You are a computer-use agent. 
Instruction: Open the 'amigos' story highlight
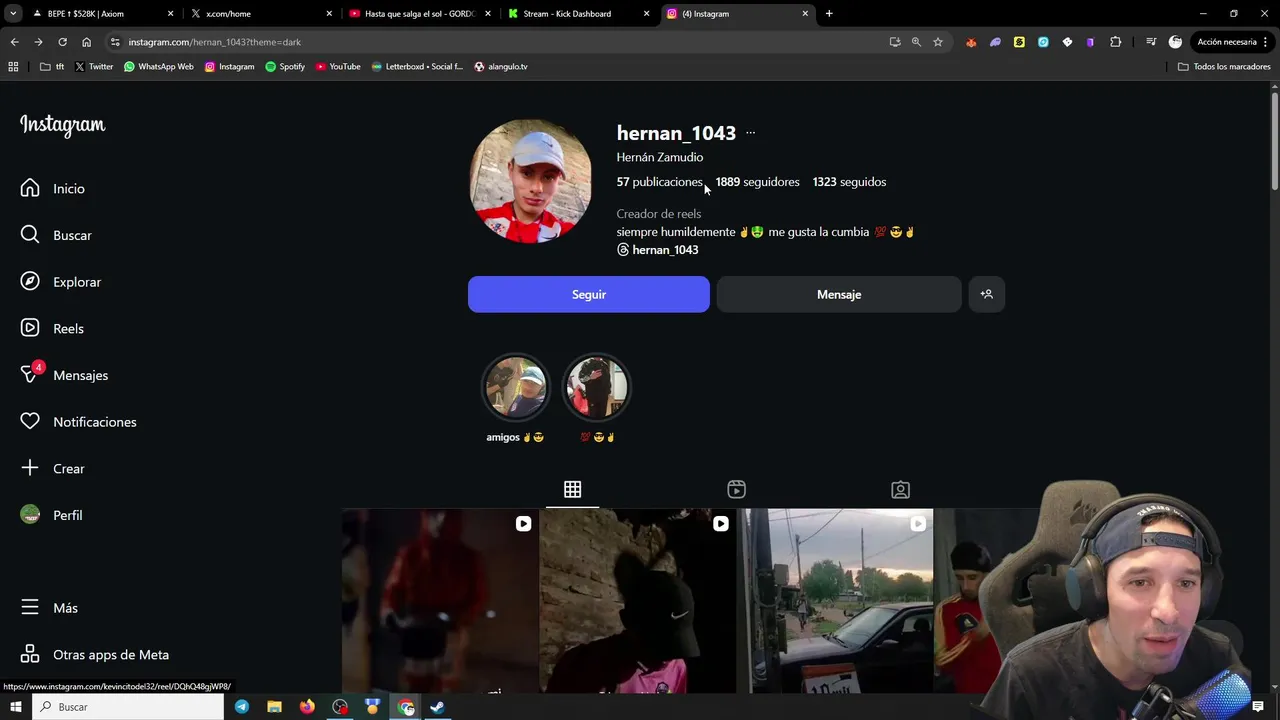[x=516, y=387]
